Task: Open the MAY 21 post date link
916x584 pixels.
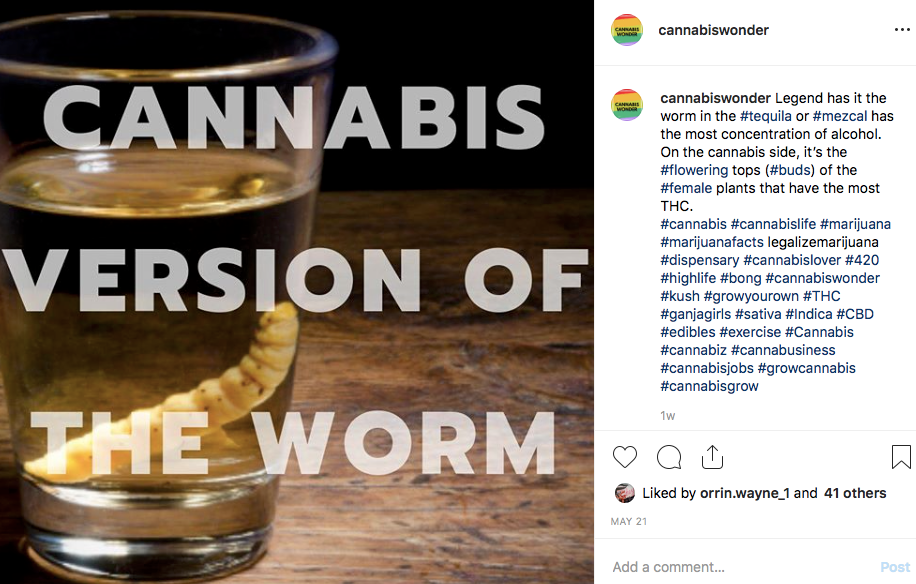Action: (x=629, y=522)
